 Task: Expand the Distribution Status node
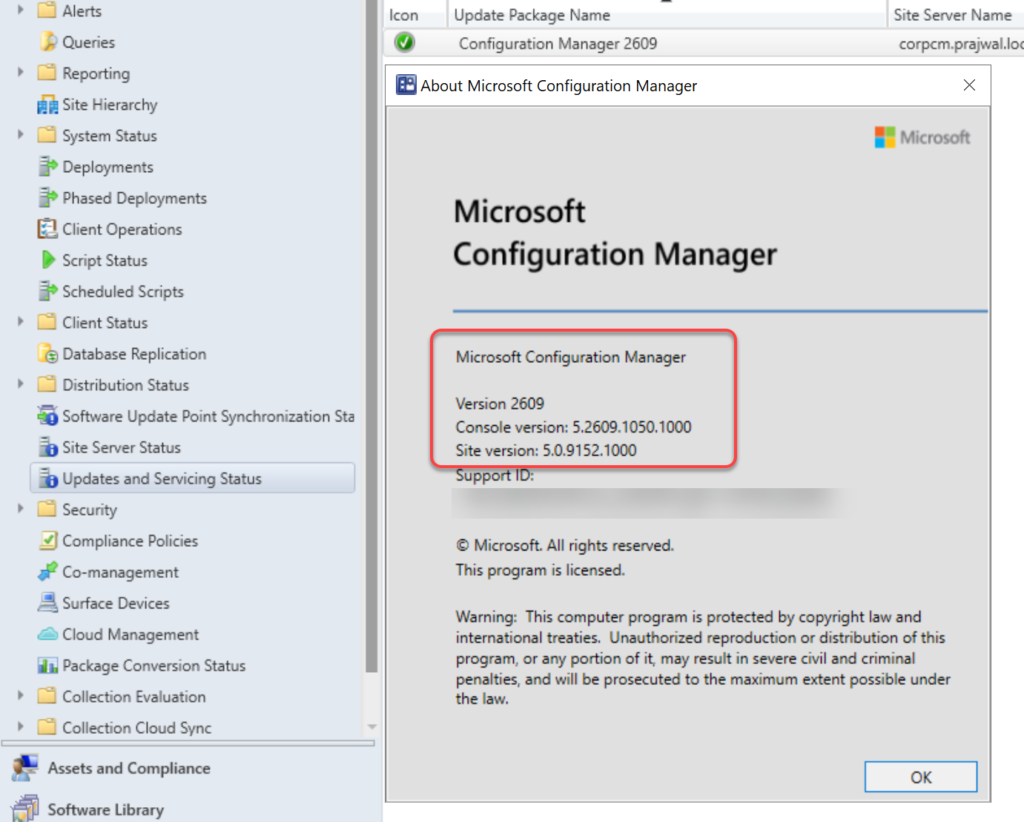point(20,385)
